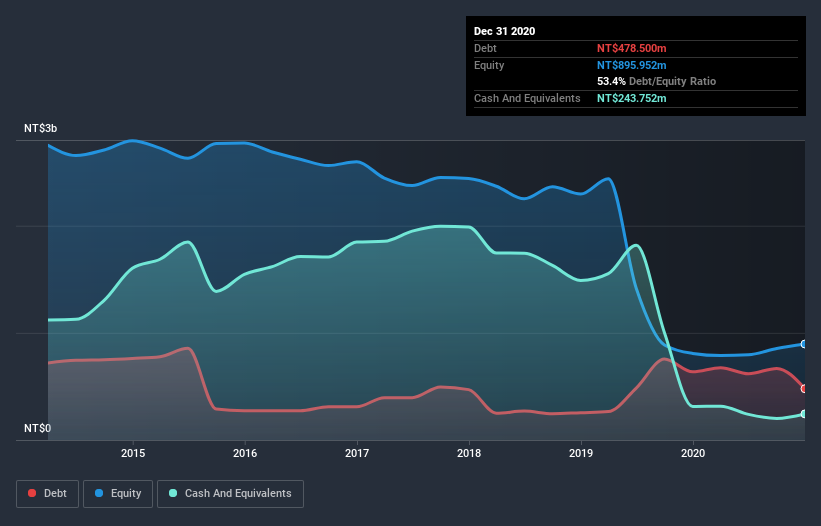This screenshot has height=526, width=821.
Task: Click the NT$478.500m debt value
Action: (x=631, y=48)
